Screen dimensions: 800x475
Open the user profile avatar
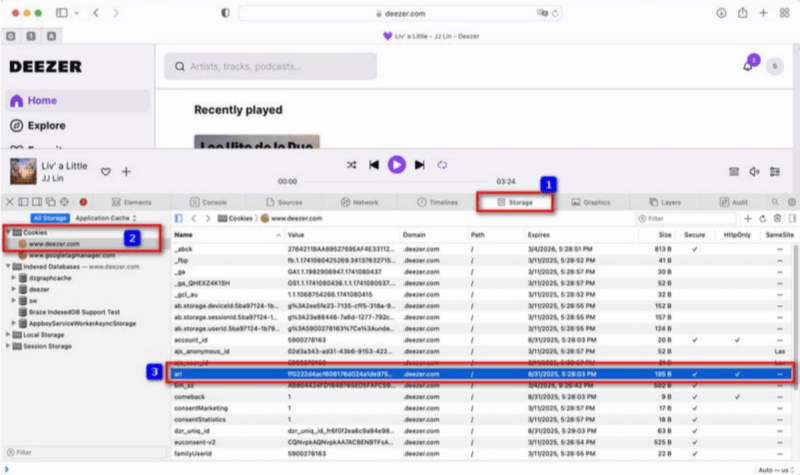tap(774, 66)
